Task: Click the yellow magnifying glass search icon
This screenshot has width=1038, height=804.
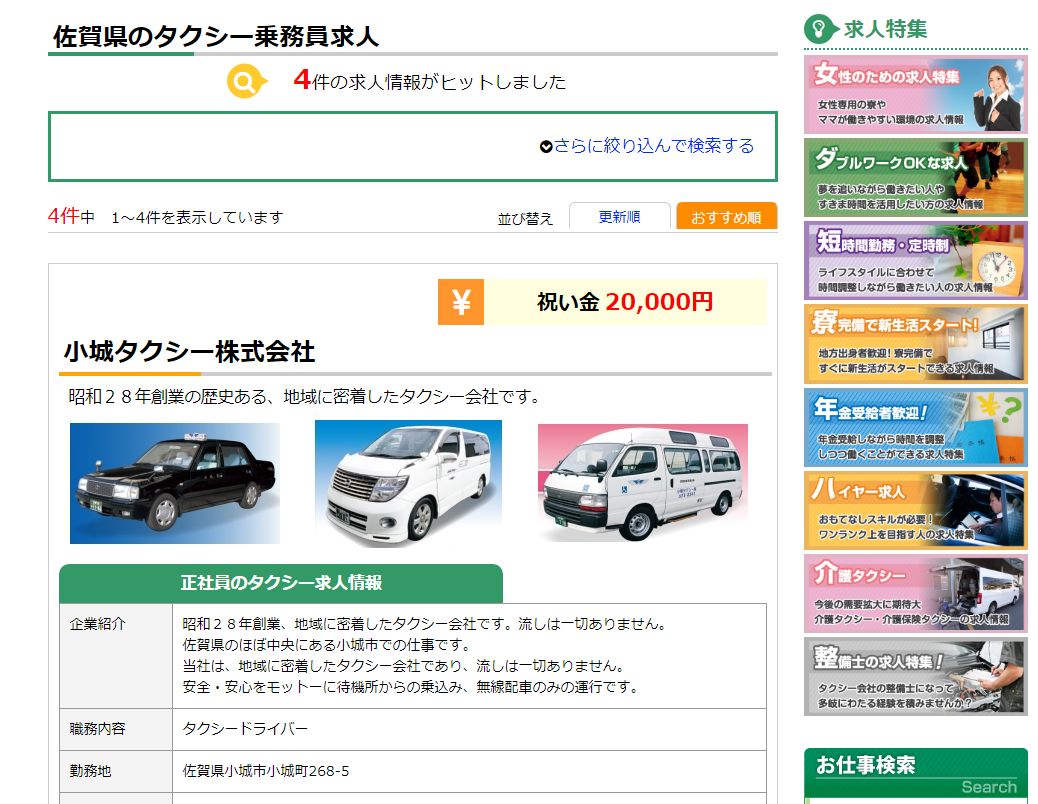Action: point(246,81)
